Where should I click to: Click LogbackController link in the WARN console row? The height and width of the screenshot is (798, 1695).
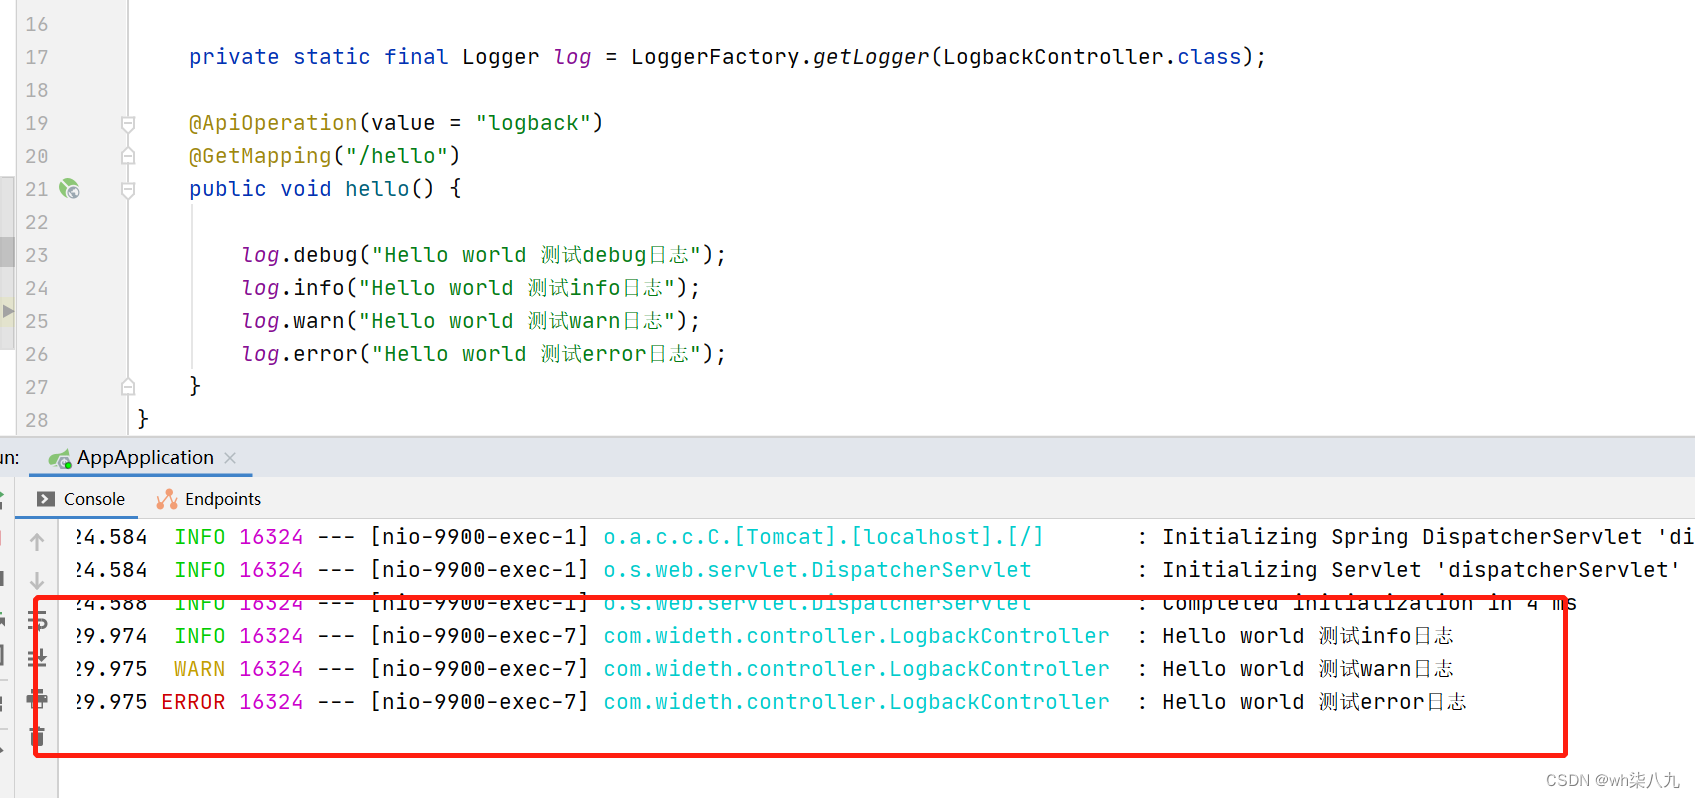pyautogui.click(x=856, y=669)
